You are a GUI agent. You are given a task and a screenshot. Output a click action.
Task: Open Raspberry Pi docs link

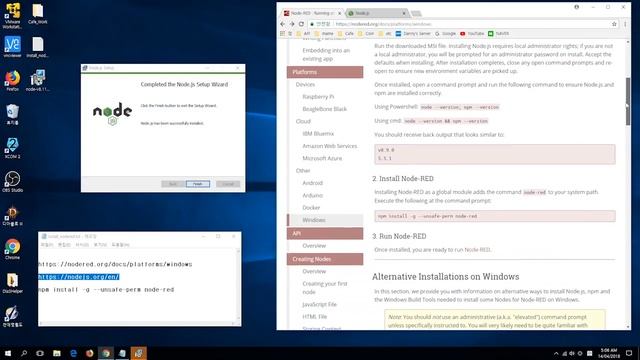tap(318, 97)
